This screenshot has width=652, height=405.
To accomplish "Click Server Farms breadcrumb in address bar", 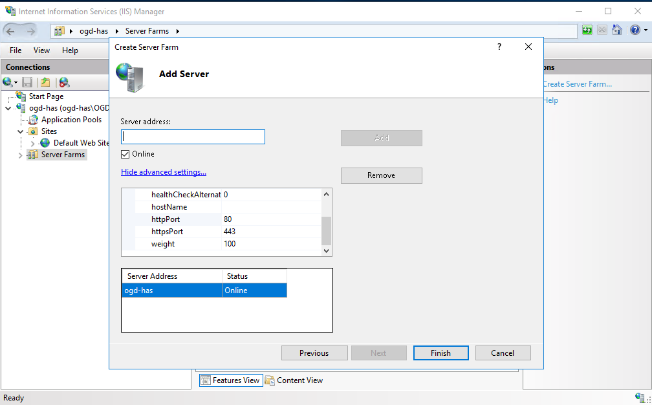I will pyautogui.click(x=147, y=31).
